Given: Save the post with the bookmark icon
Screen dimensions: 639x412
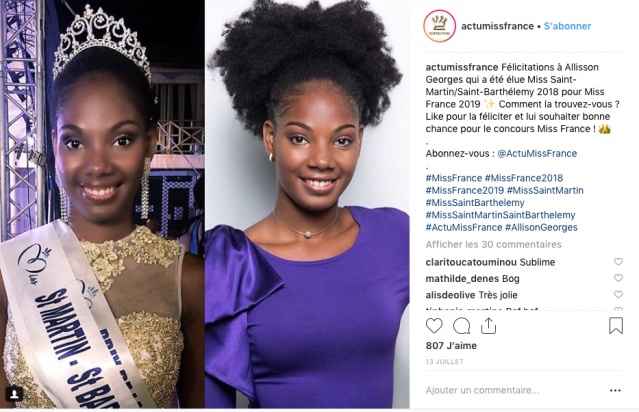Looking at the screenshot, I should [616, 326].
